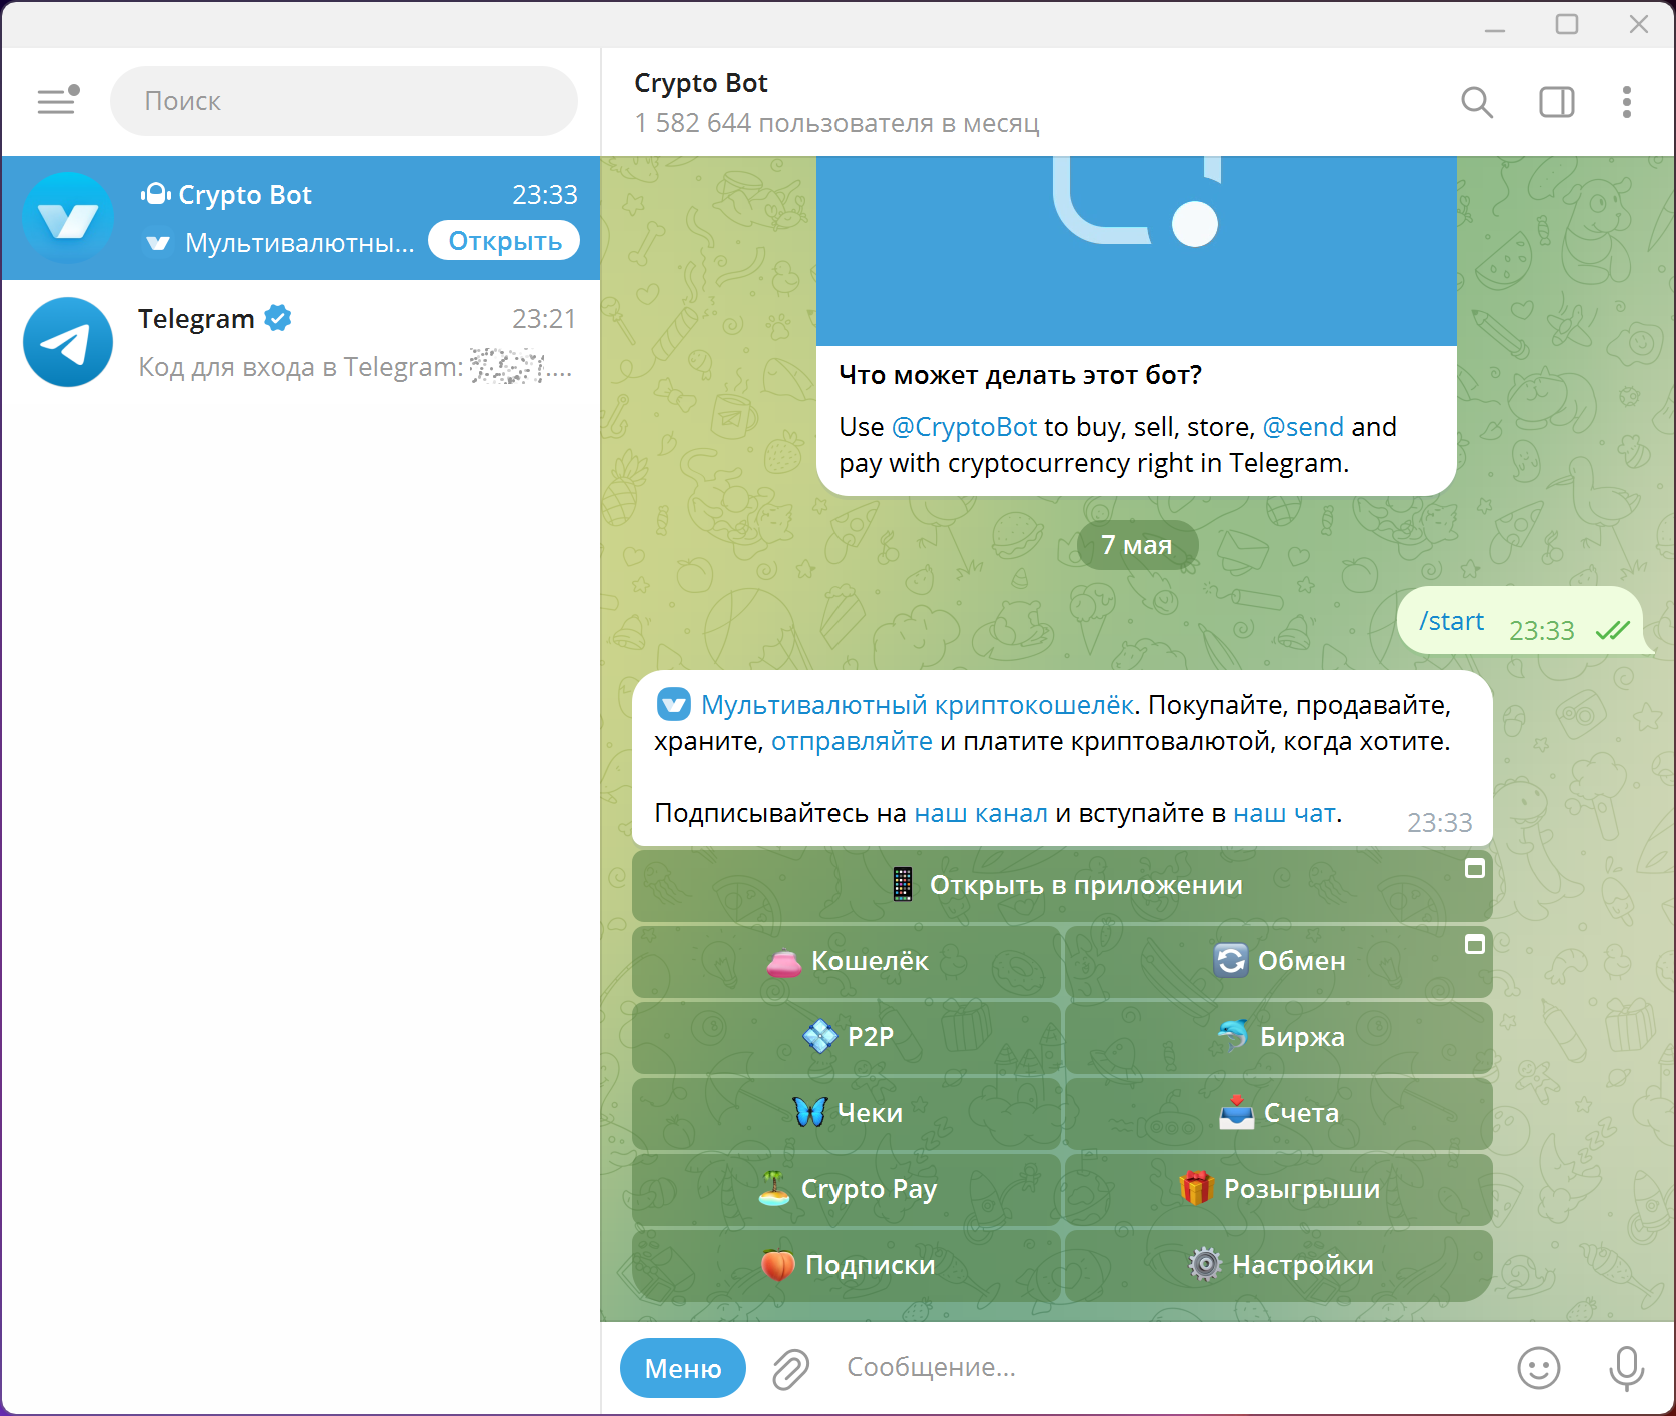Click the double-check read mark on /start
This screenshot has width=1676, height=1416.
tap(1612, 630)
